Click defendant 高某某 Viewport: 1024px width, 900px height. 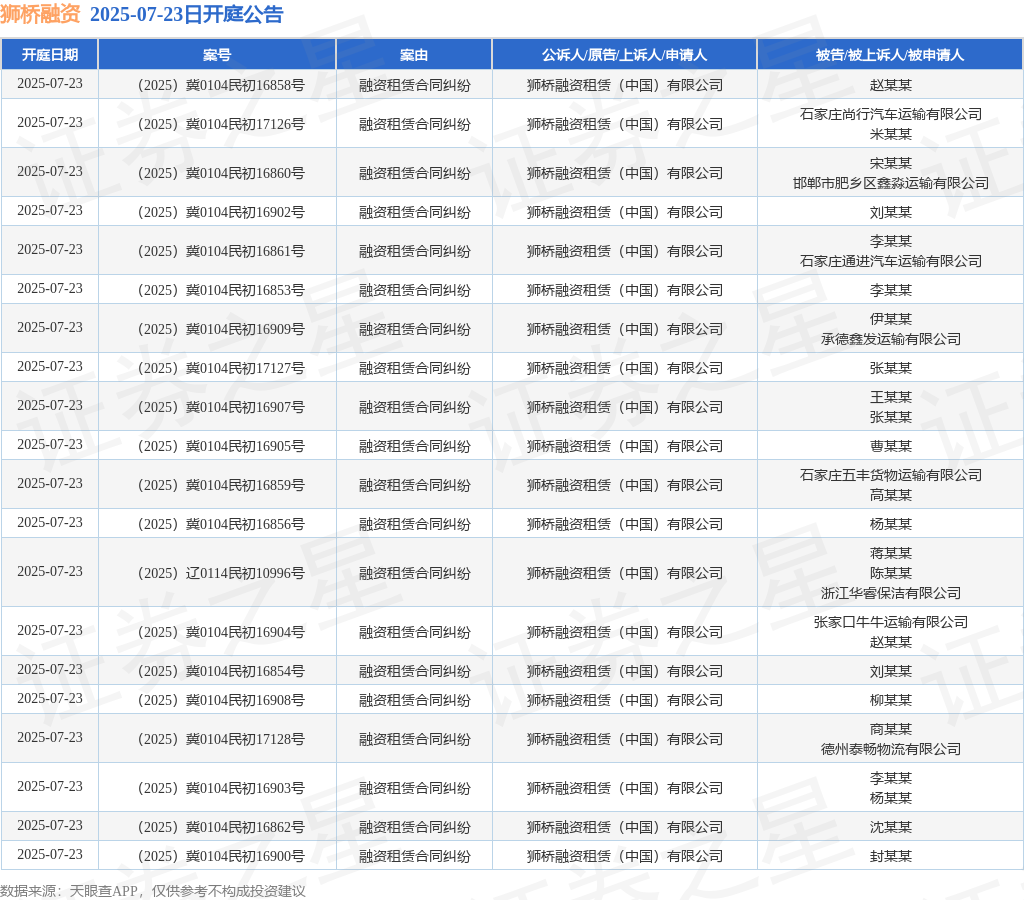coord(891,495)
